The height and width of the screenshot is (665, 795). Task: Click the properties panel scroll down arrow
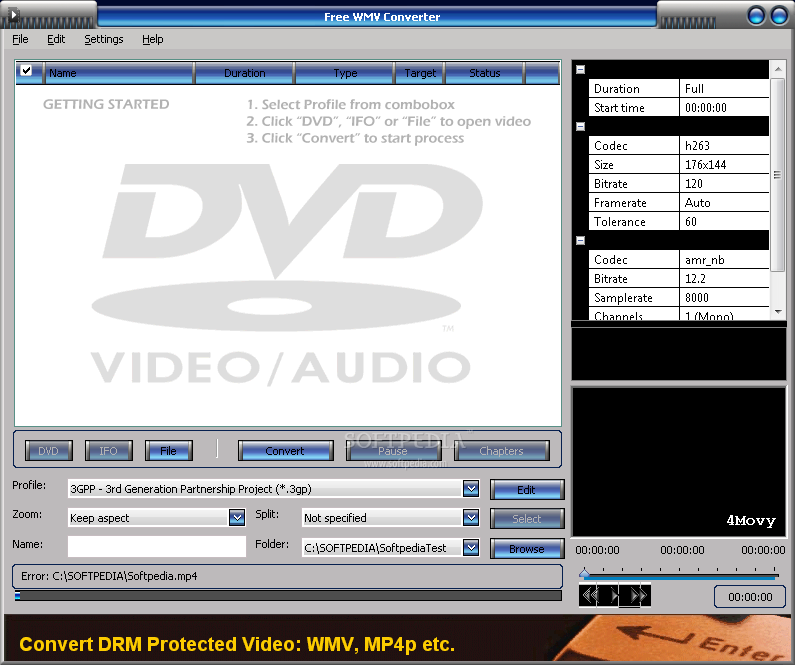tap(778, 312)
